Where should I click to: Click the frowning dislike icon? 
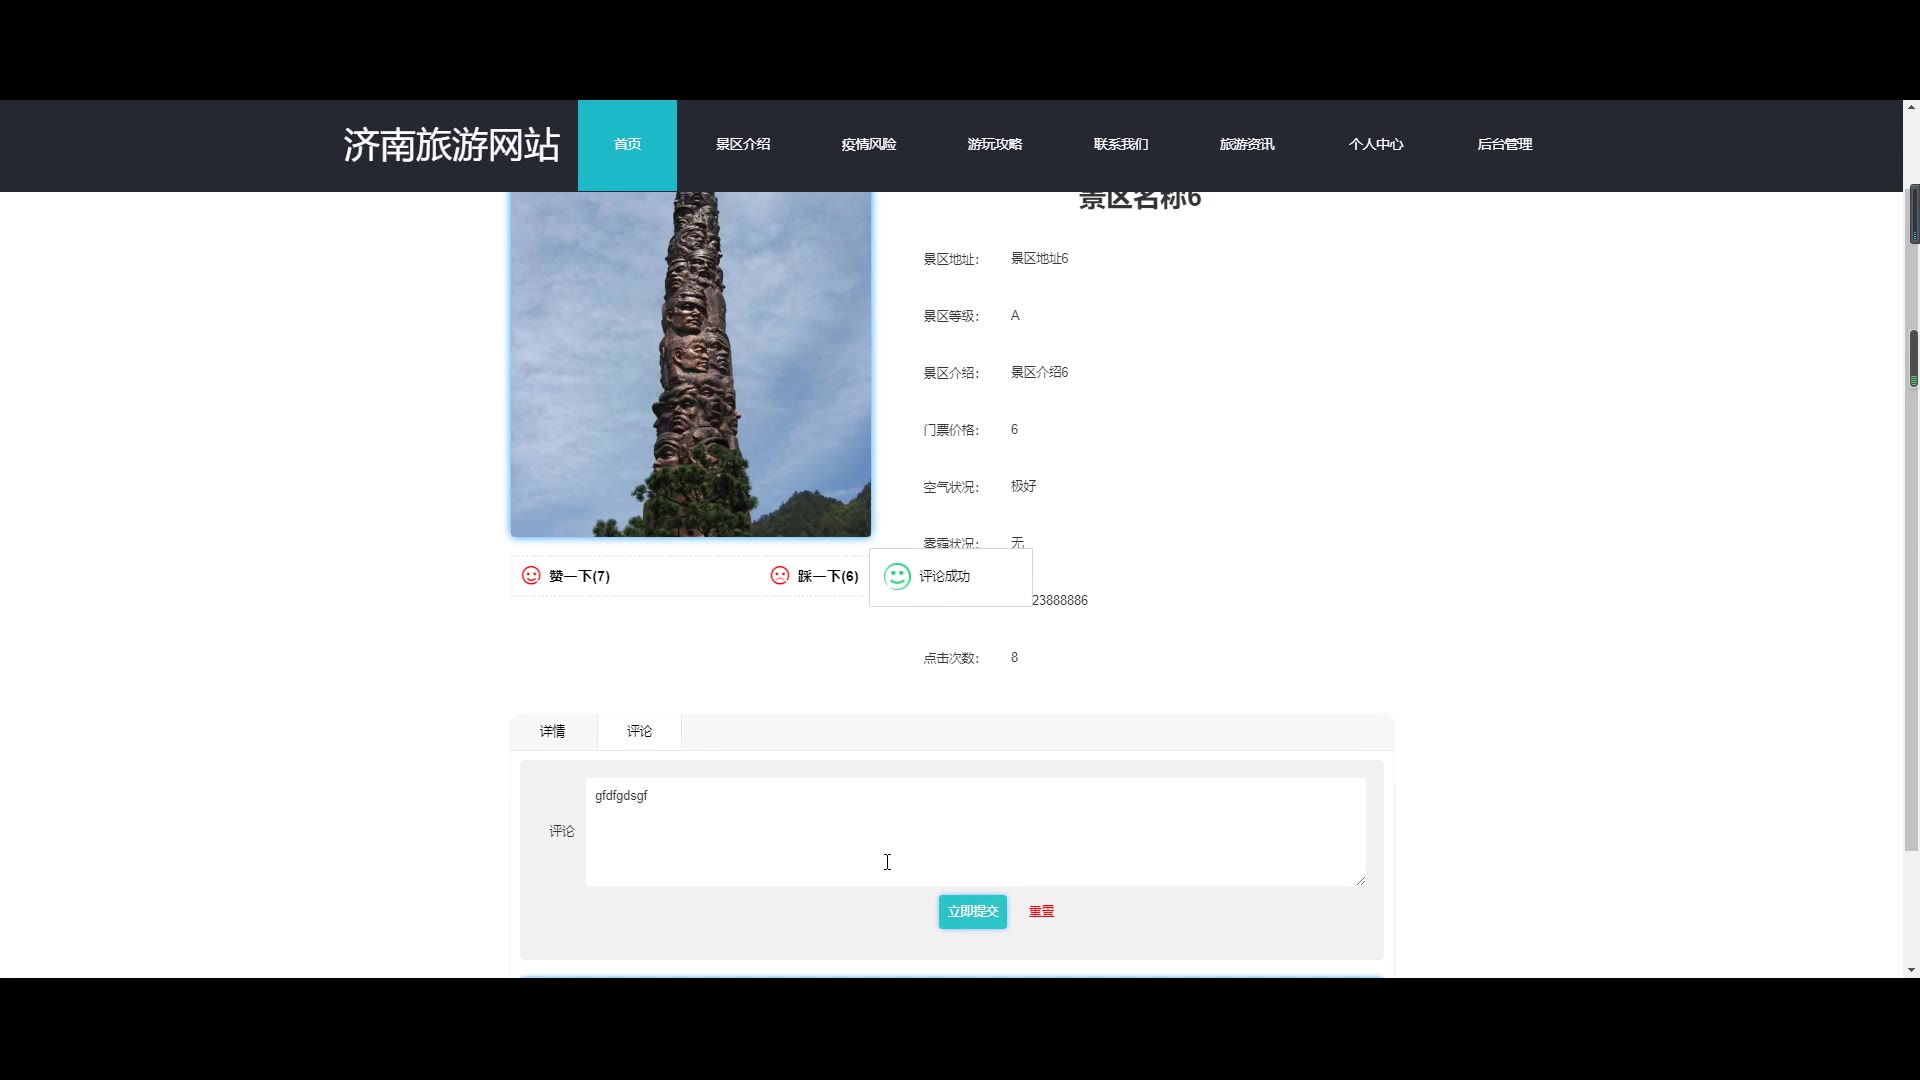coord(780,575)
